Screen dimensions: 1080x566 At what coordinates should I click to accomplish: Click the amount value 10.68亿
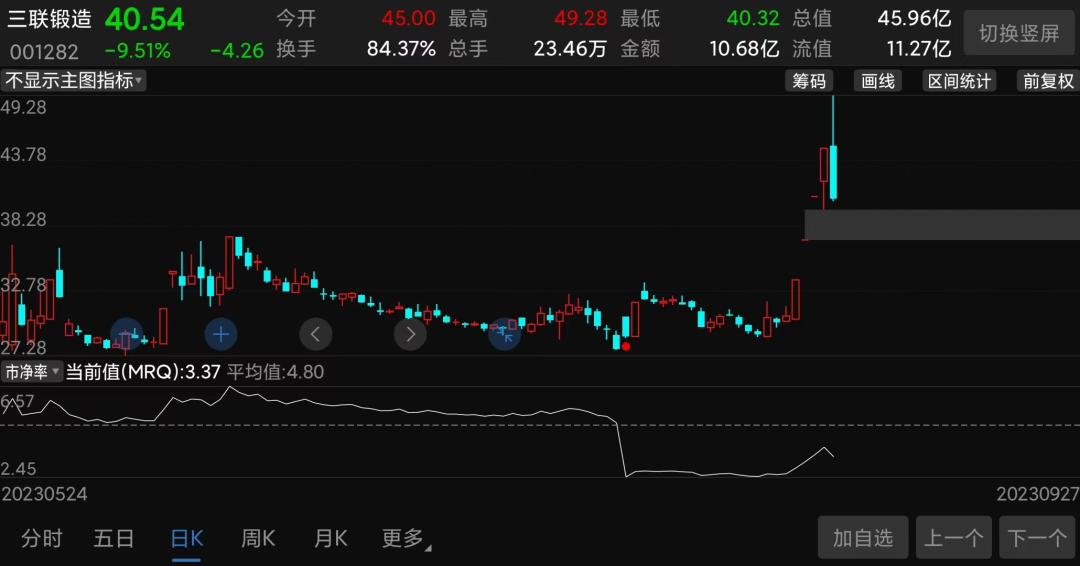click(745, 49)
